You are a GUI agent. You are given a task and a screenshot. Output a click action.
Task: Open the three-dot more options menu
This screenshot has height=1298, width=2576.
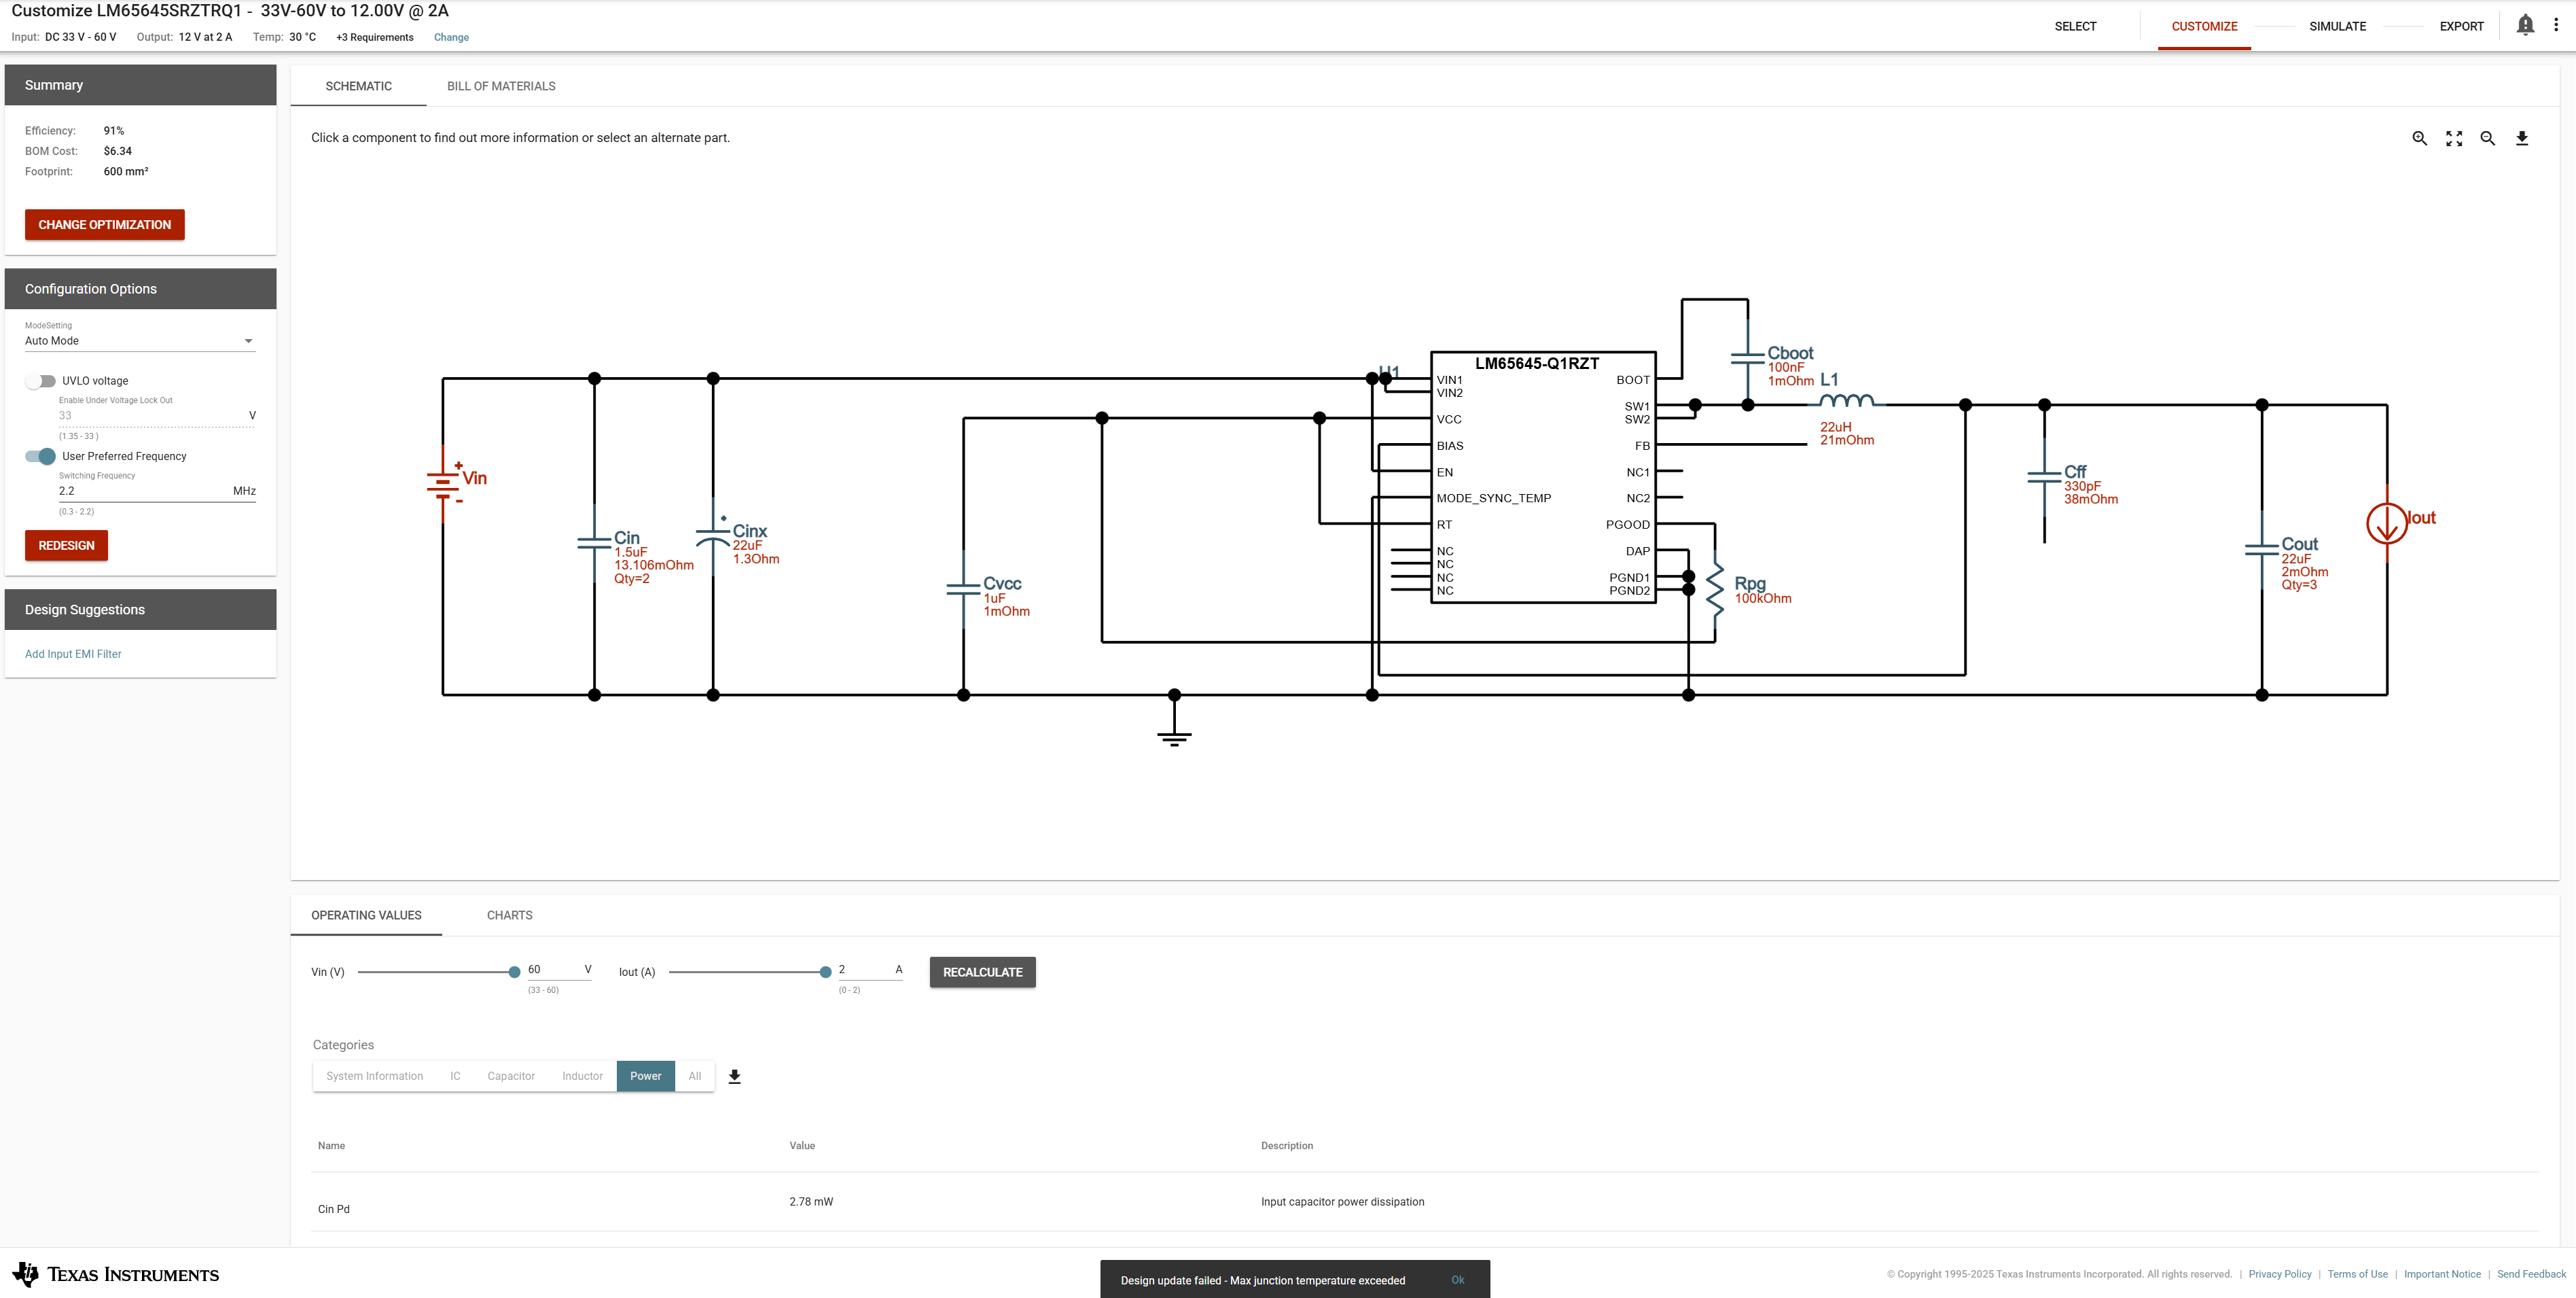tap(2556, 25)
